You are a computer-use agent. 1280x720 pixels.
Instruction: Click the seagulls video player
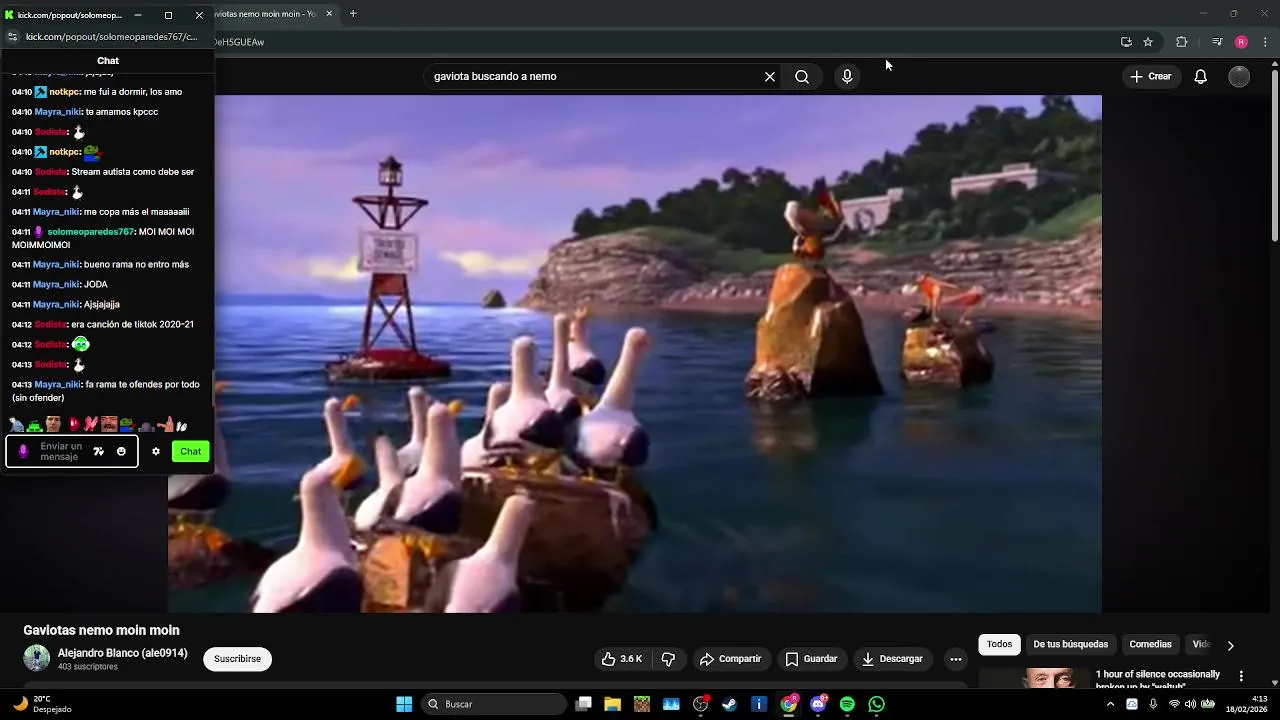point(635,354)
